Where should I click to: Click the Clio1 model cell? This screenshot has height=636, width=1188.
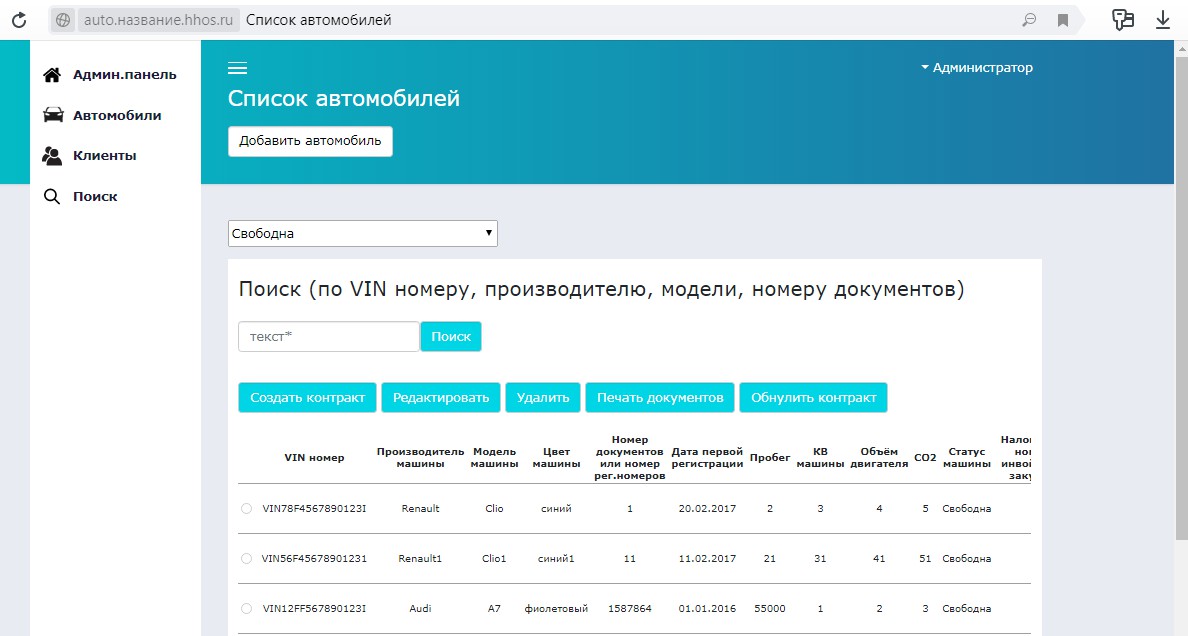pyautogui.click(x=494, y=559)
